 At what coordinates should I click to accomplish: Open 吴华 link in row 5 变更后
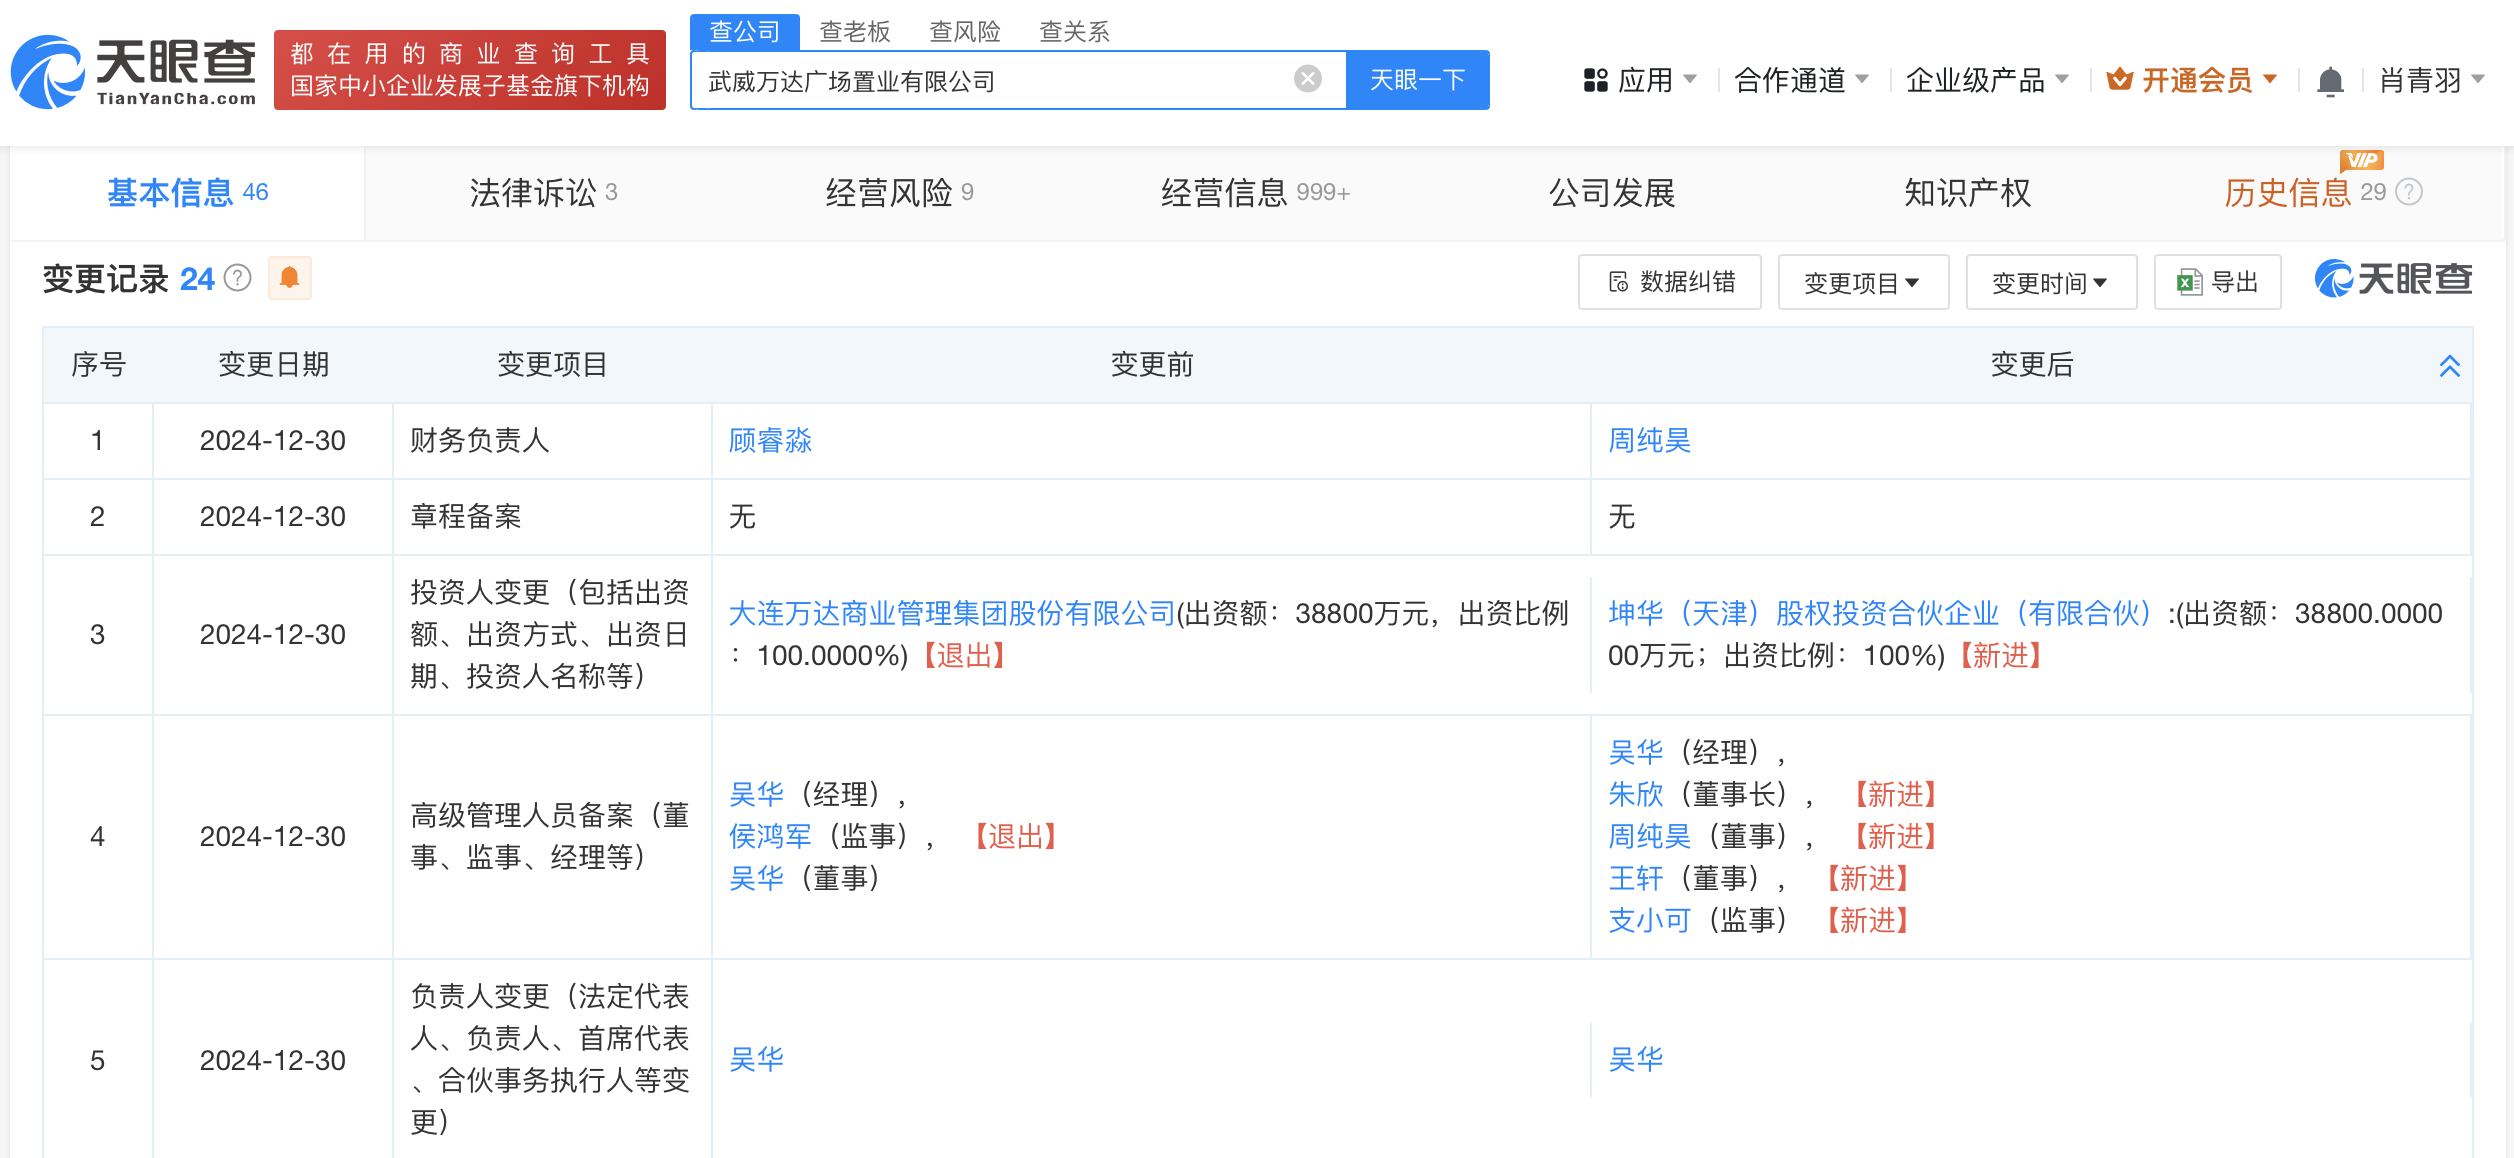tap(1636, 1059)
